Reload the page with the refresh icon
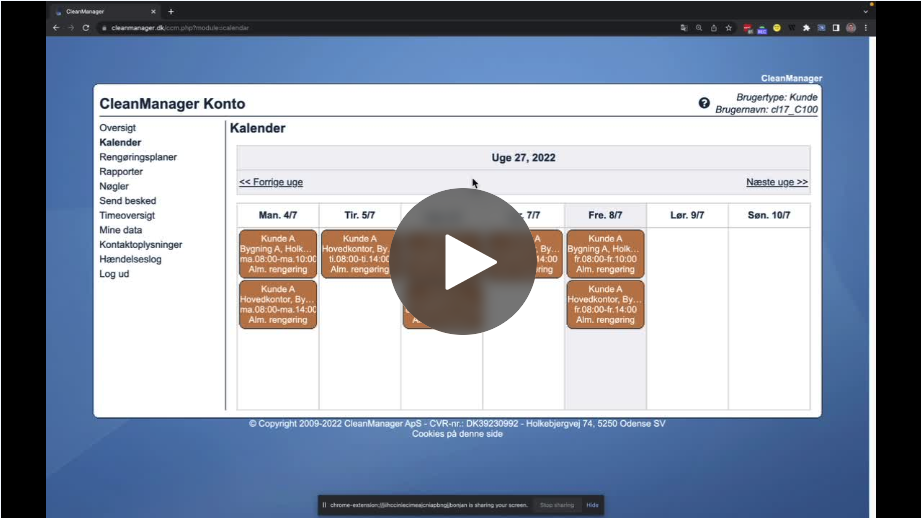This screenshot has width=921, height=518. pyautogui.click(x=86, y=28)
